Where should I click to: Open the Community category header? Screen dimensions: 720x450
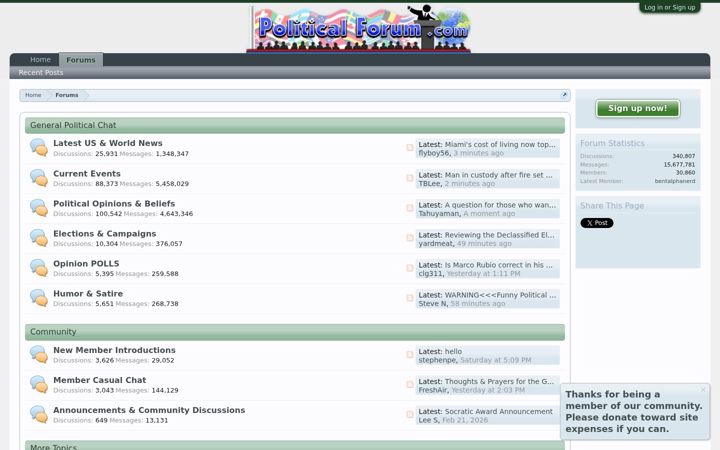point(53,332)
